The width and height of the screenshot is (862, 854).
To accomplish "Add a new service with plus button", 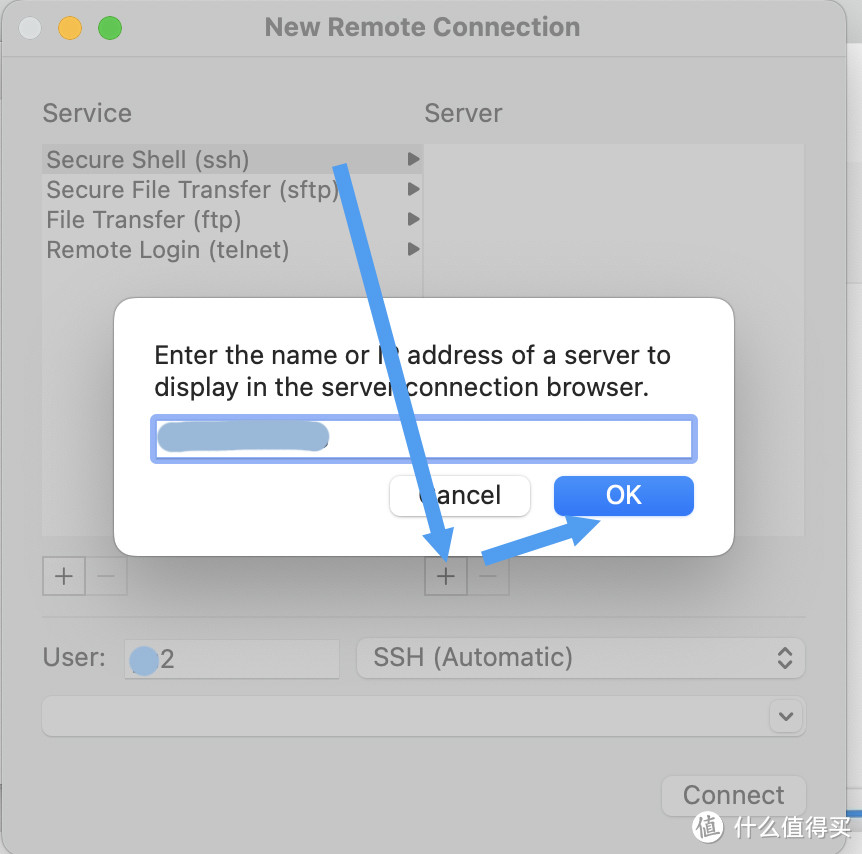I will pyautogui.click(x=64, y=576).
